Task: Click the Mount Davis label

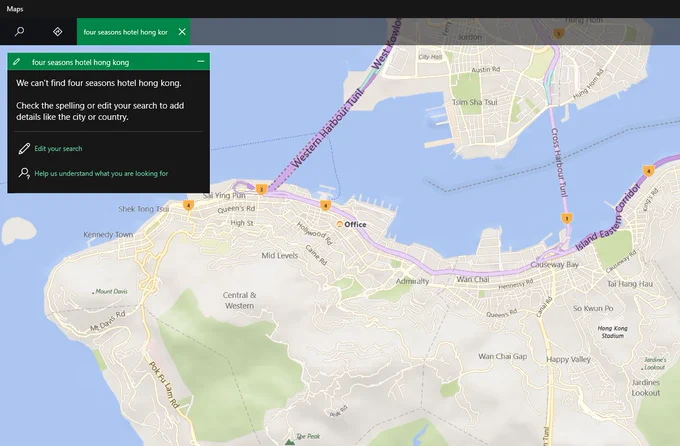Action: [x=111, y=292]
